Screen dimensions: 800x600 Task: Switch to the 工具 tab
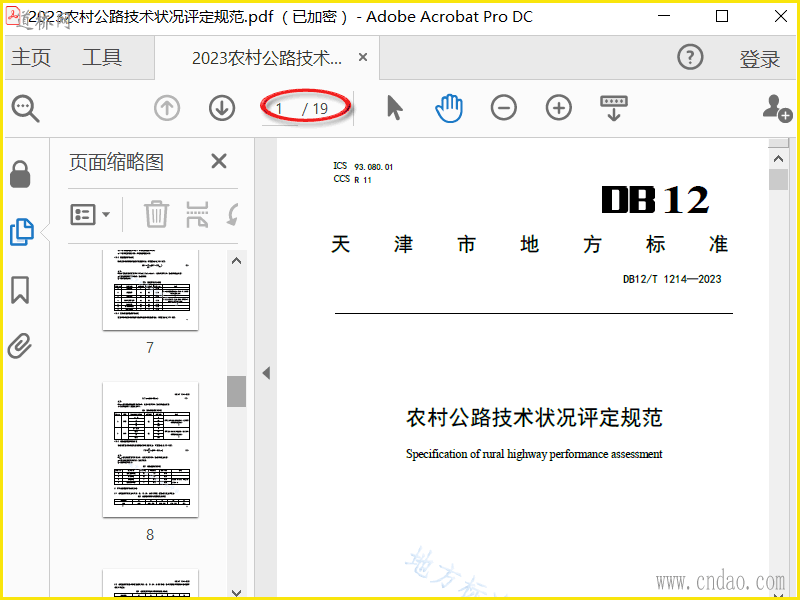[102, 57]
